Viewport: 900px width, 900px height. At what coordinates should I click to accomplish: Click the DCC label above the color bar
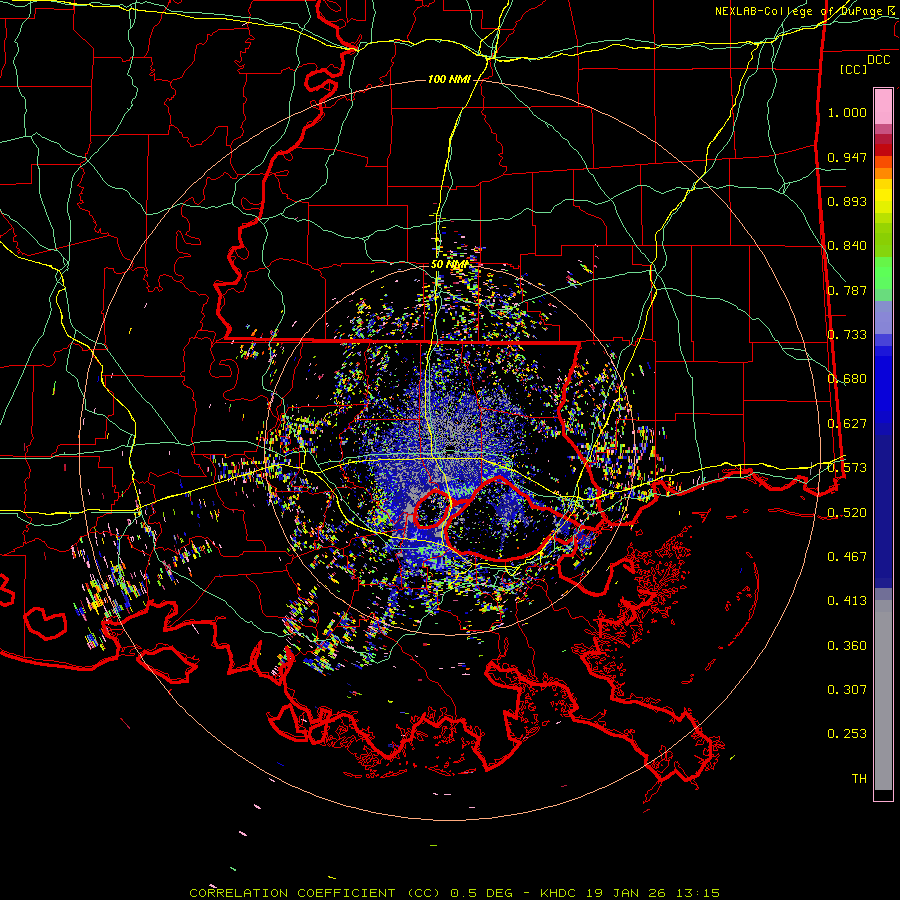point(878,60)
